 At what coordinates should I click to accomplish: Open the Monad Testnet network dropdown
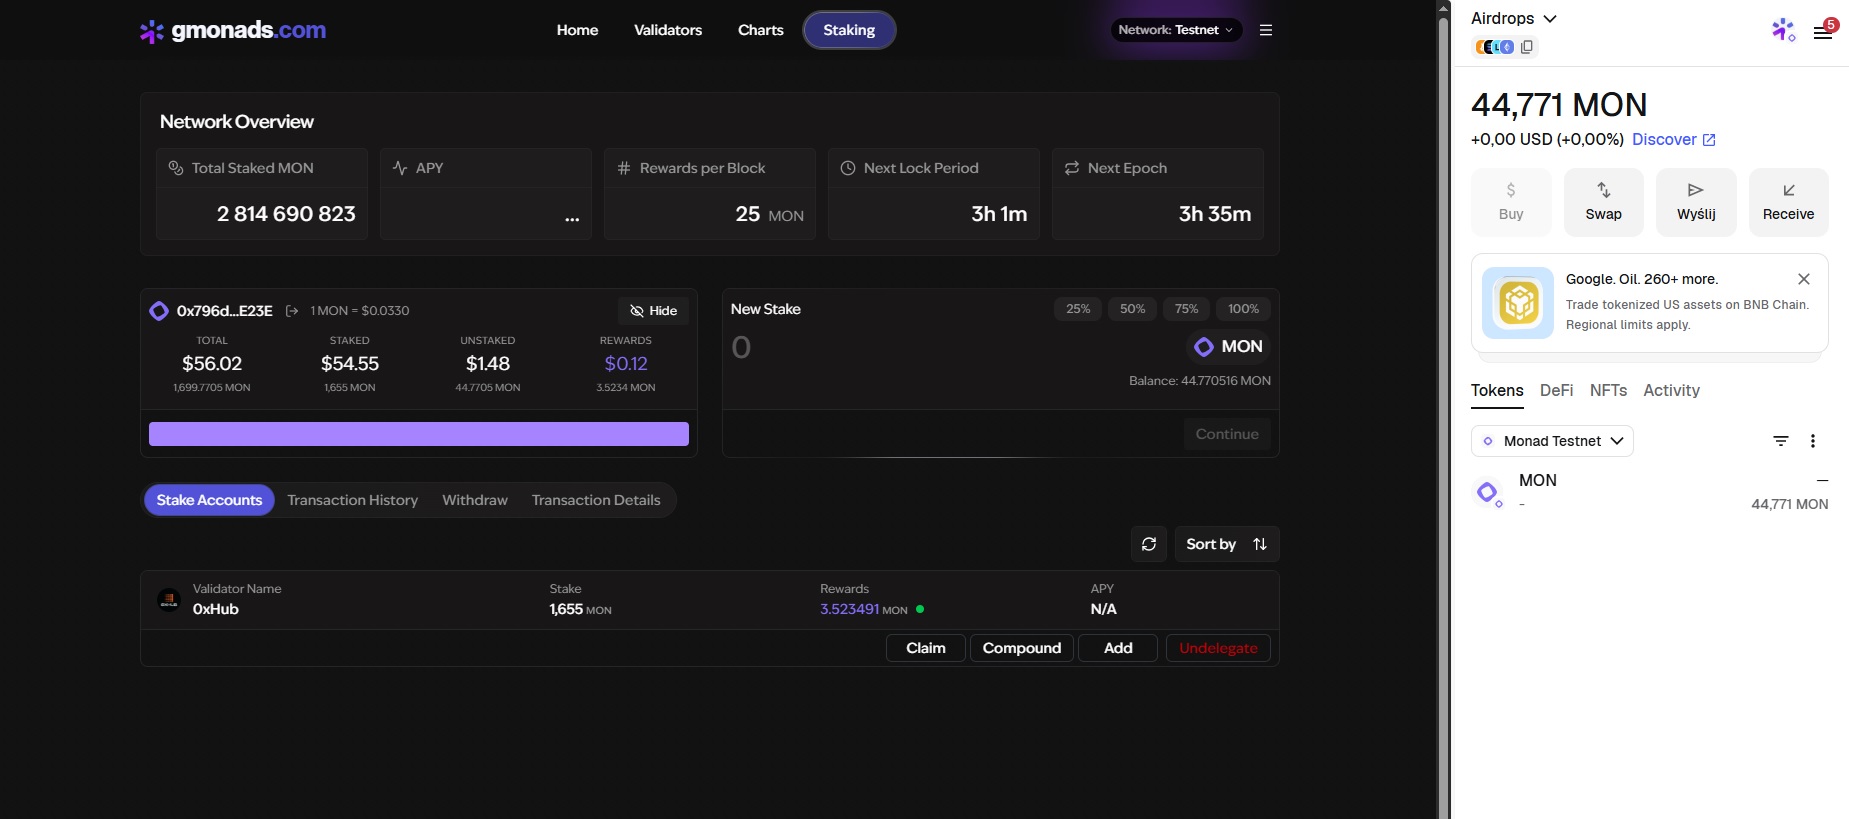(1552, 441)
